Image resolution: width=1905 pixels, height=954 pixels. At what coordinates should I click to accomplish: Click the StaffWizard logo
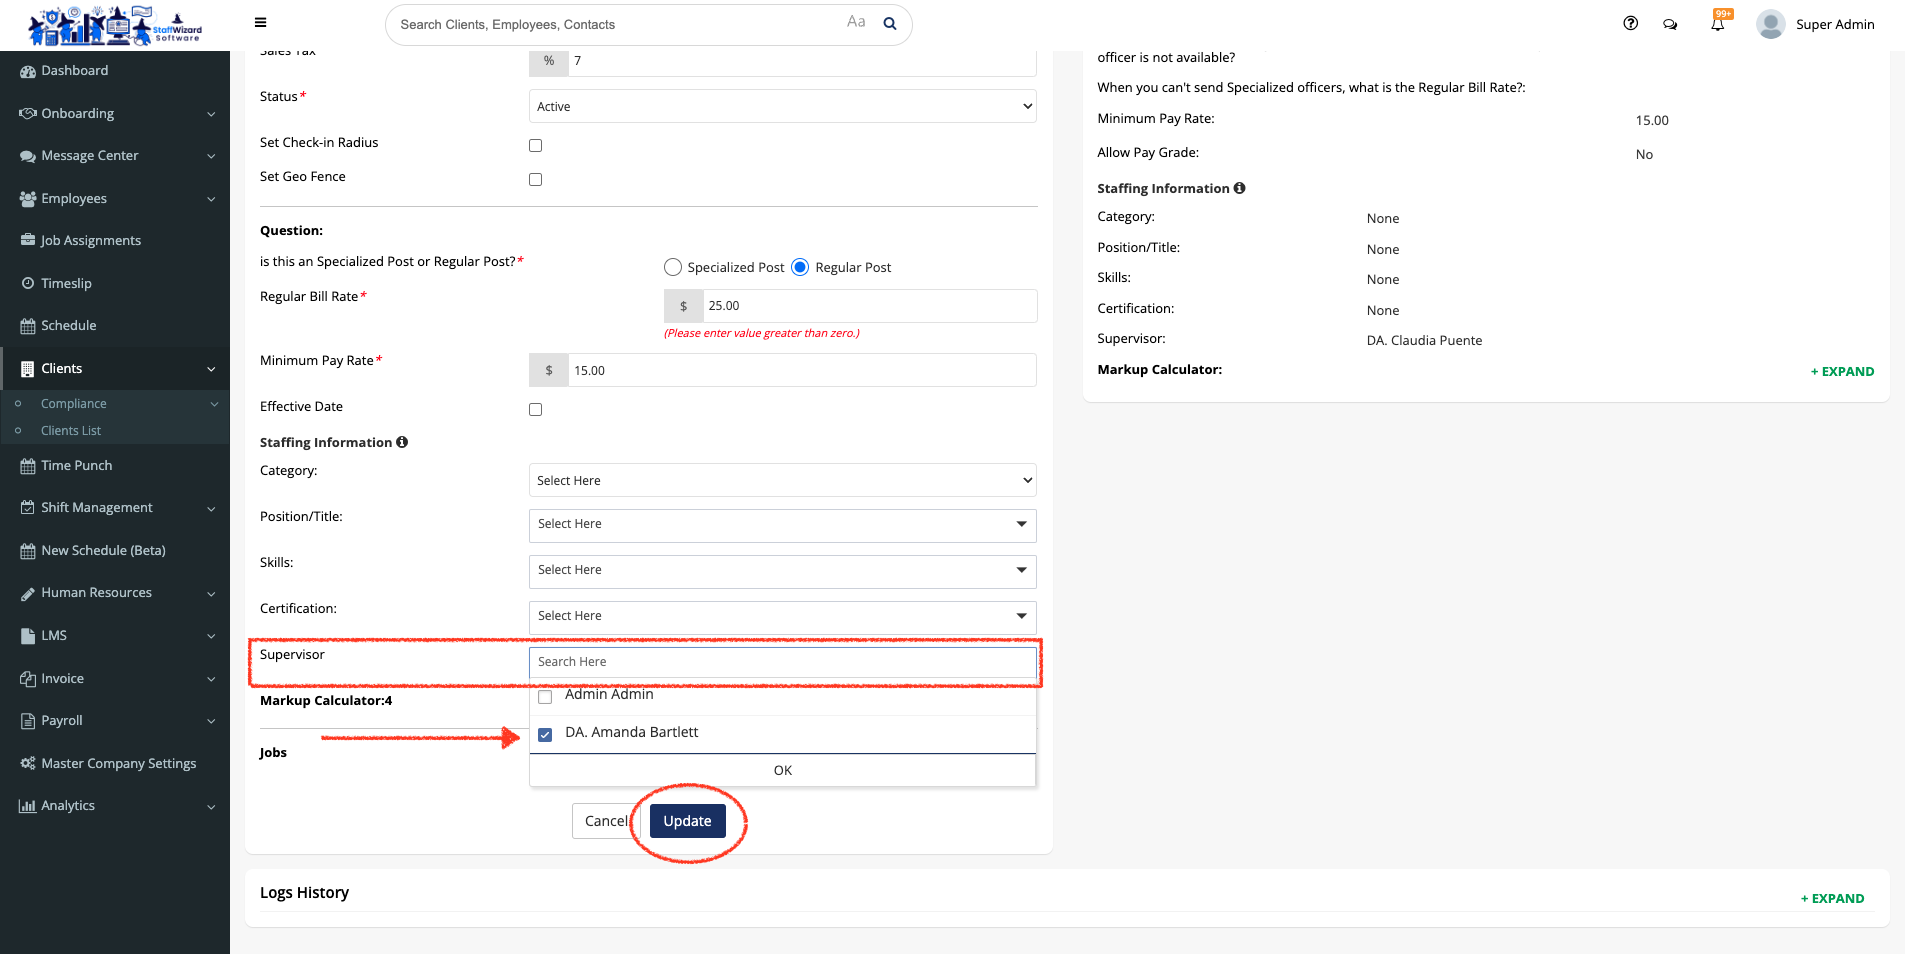coord(115,26)
